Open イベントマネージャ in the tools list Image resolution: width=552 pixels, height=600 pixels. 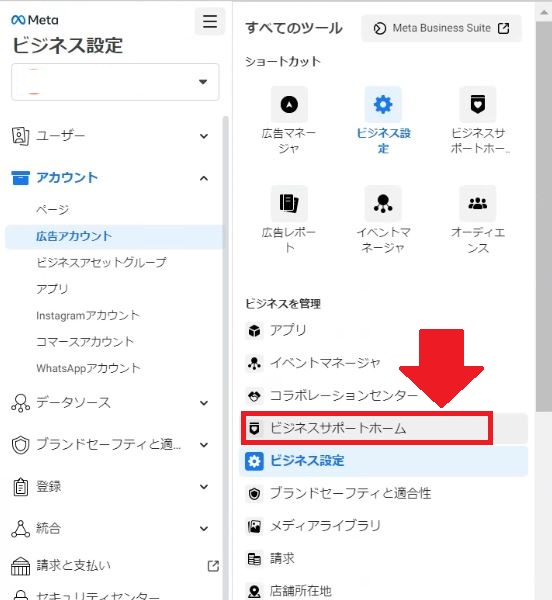click(325, 363)
